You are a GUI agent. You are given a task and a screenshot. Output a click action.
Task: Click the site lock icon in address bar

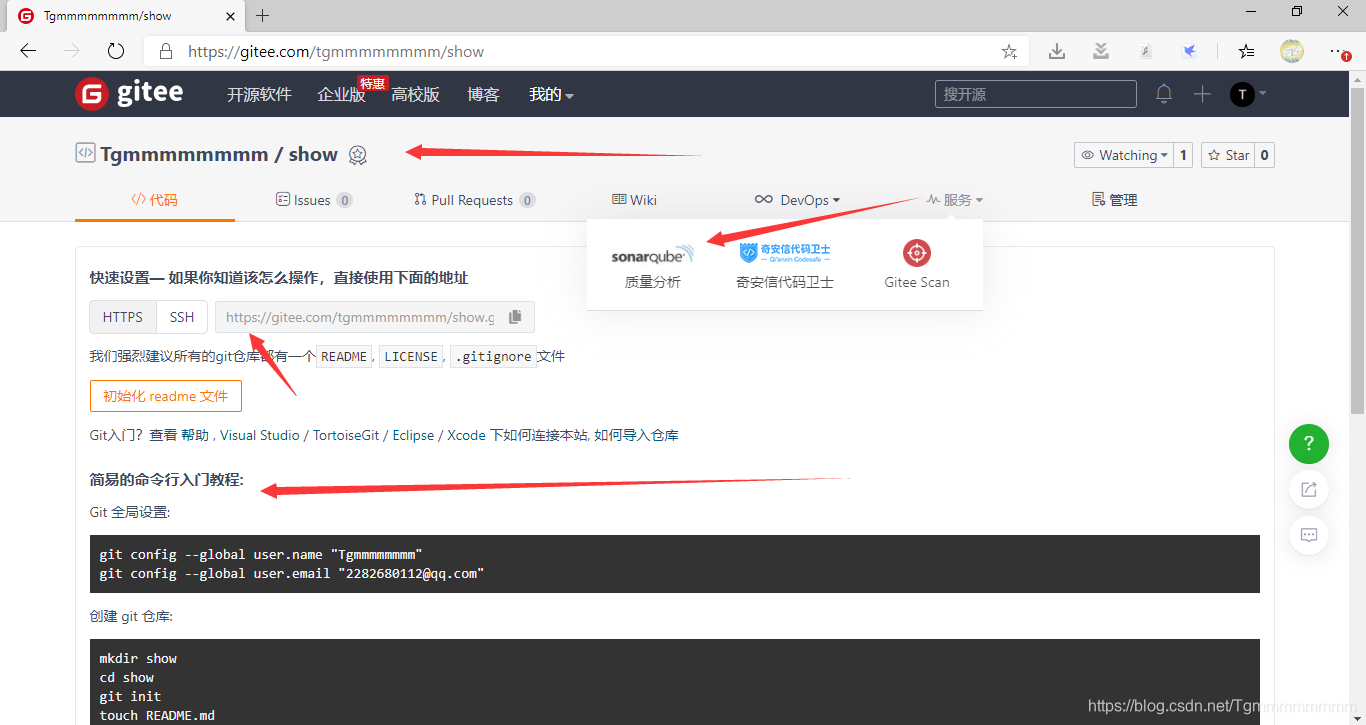click(166, 51)
